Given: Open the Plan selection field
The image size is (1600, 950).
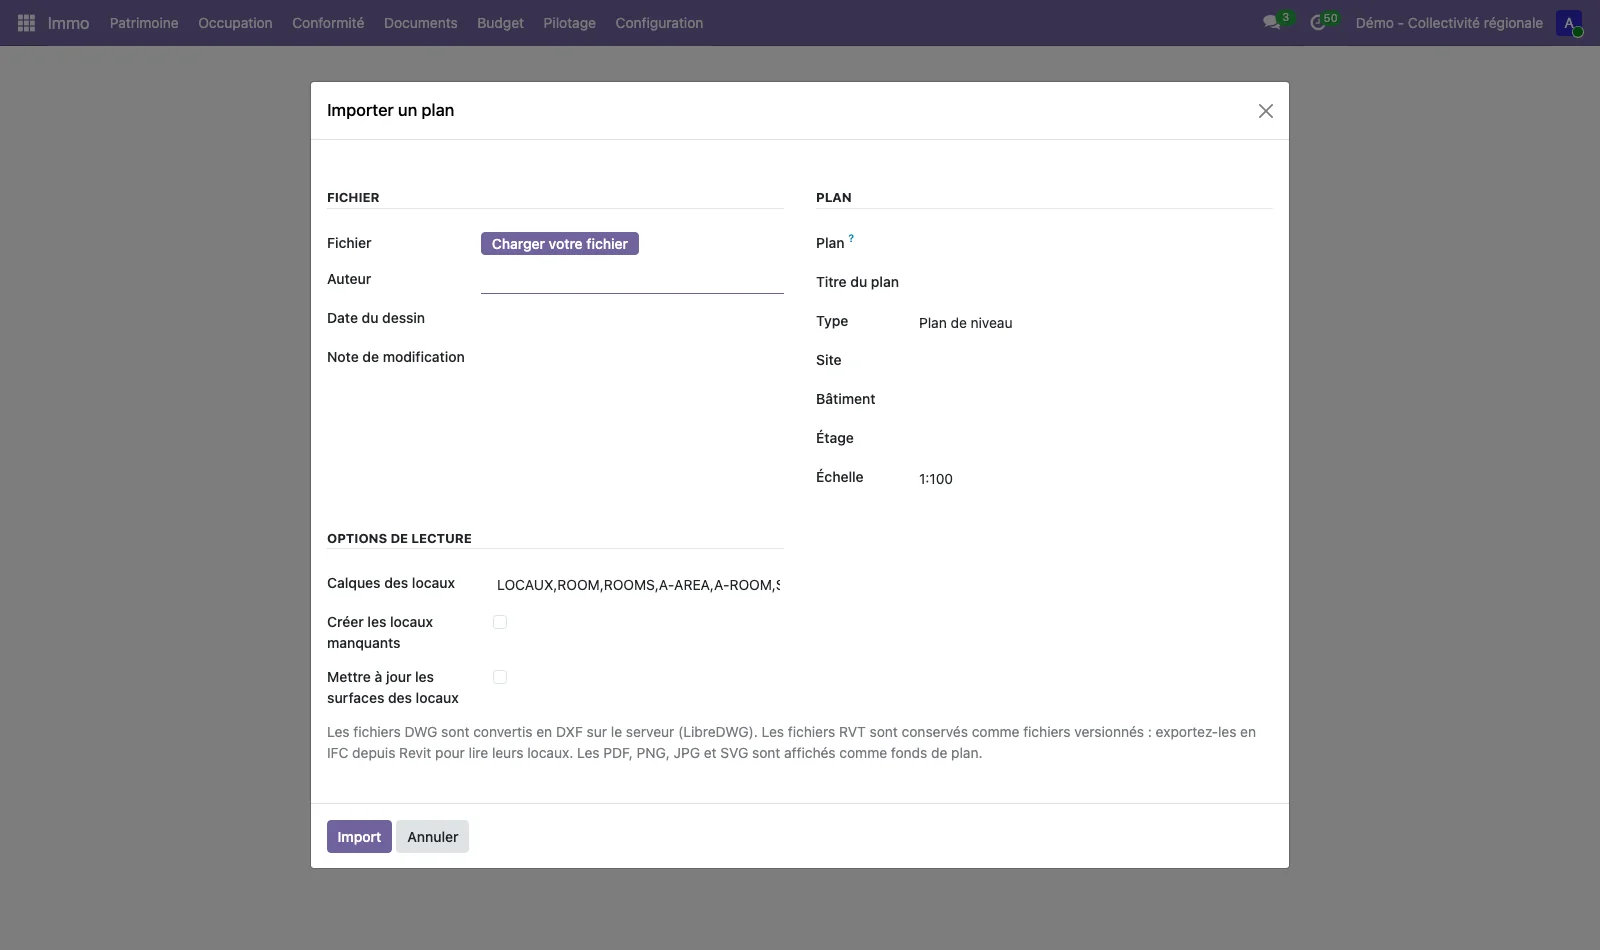Looking at the screenshot, I should pyautogui.click(x=1095, y=244).
